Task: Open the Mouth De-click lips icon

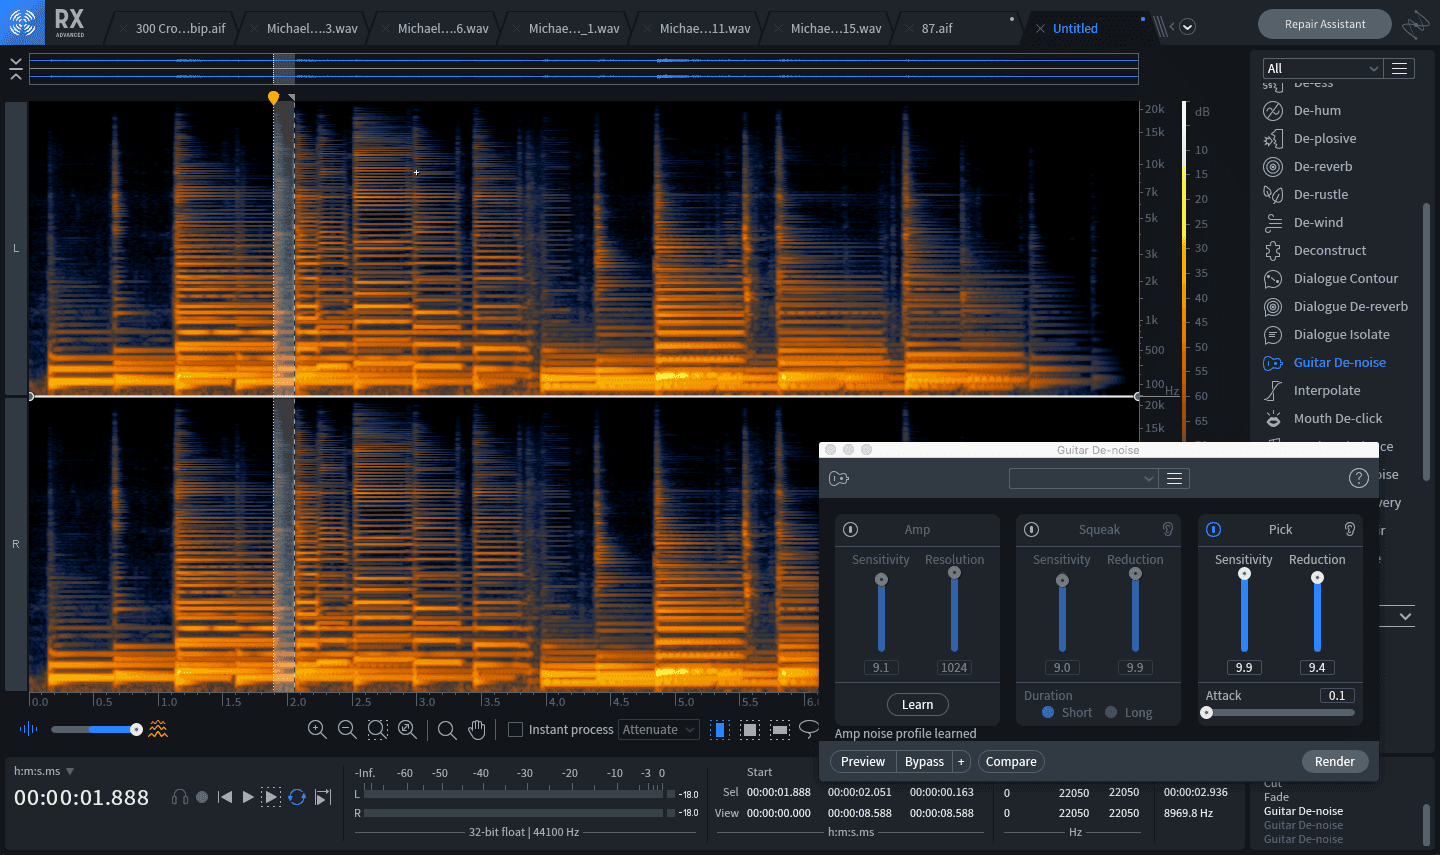Action: point(1273,419)
